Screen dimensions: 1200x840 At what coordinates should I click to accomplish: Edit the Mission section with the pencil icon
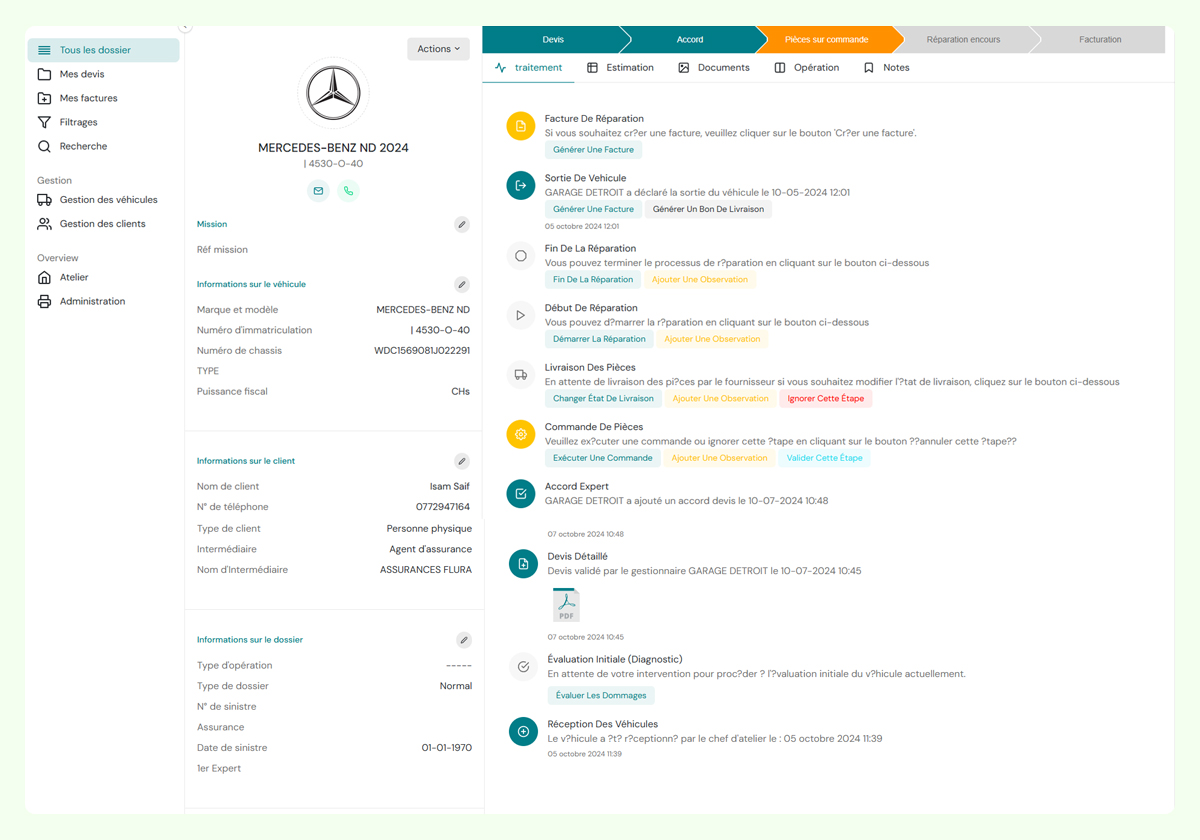point(462,225)
